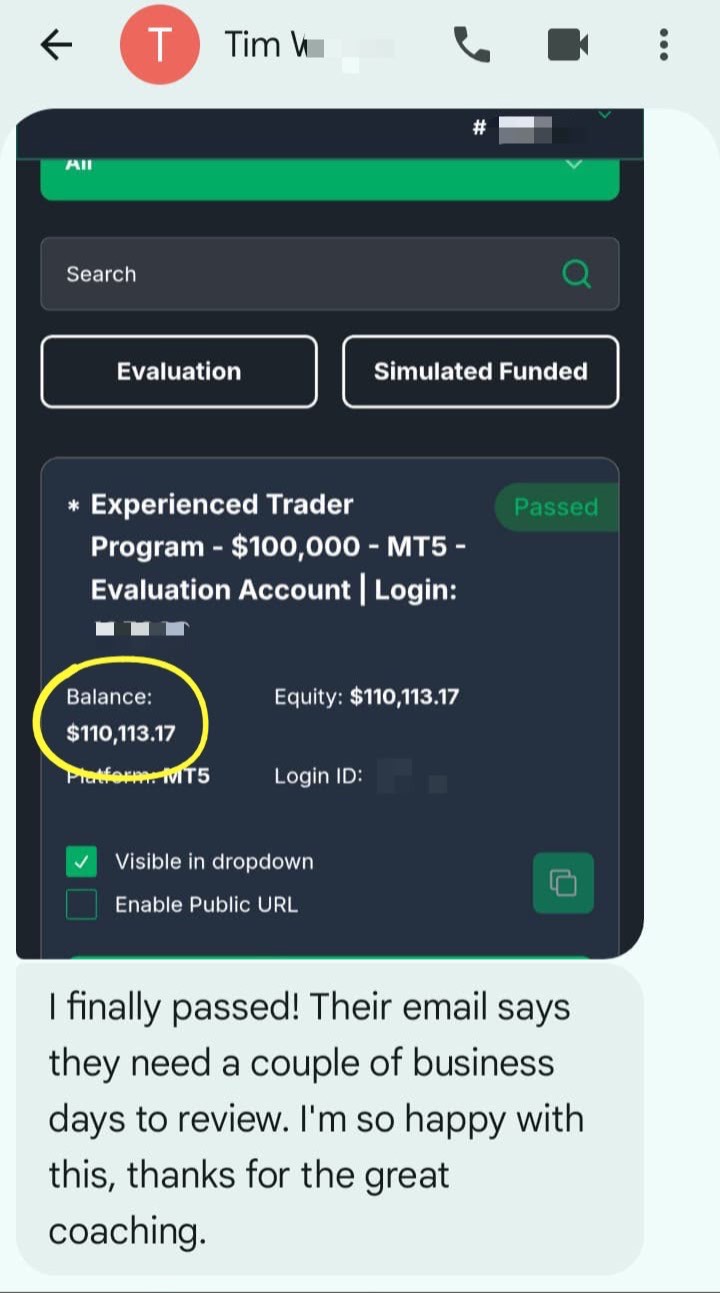Uncheck Visible in dropdown checkbox

pyautogui.click(x=82, y=861)
